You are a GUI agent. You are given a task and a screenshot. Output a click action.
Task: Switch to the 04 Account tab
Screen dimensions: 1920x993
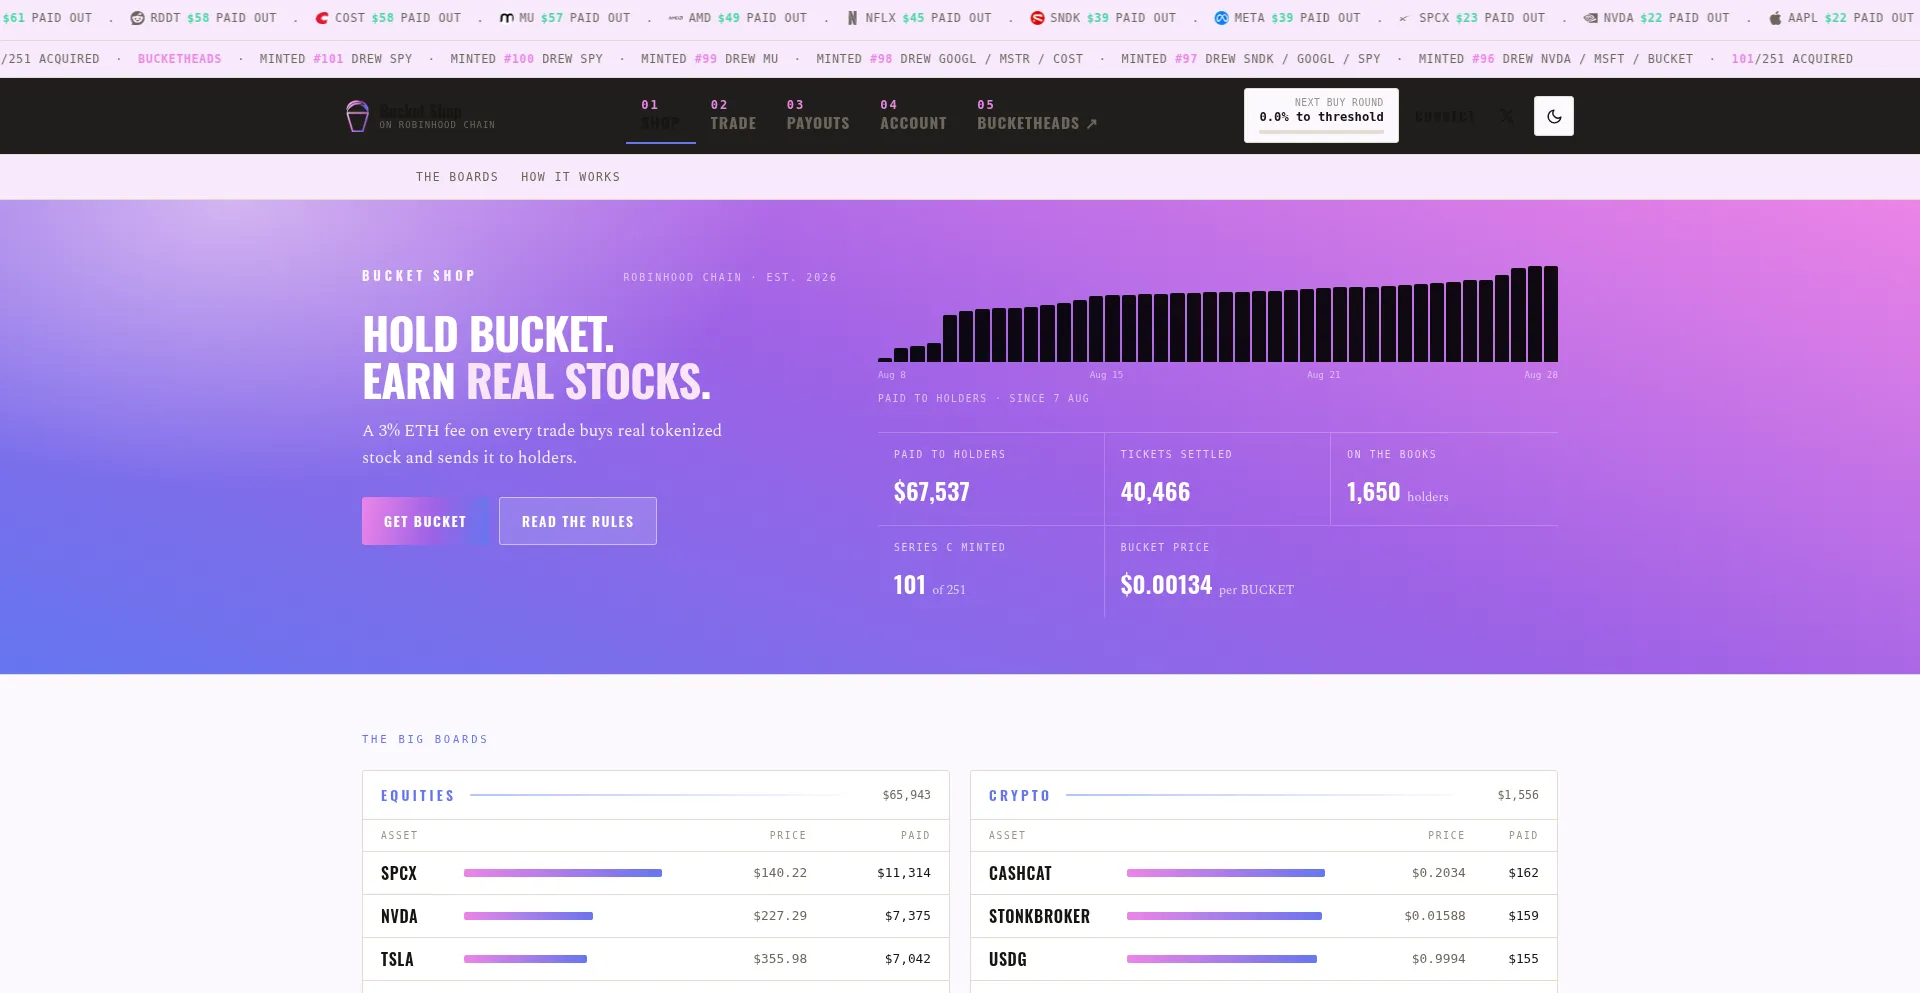coord(913,115)
